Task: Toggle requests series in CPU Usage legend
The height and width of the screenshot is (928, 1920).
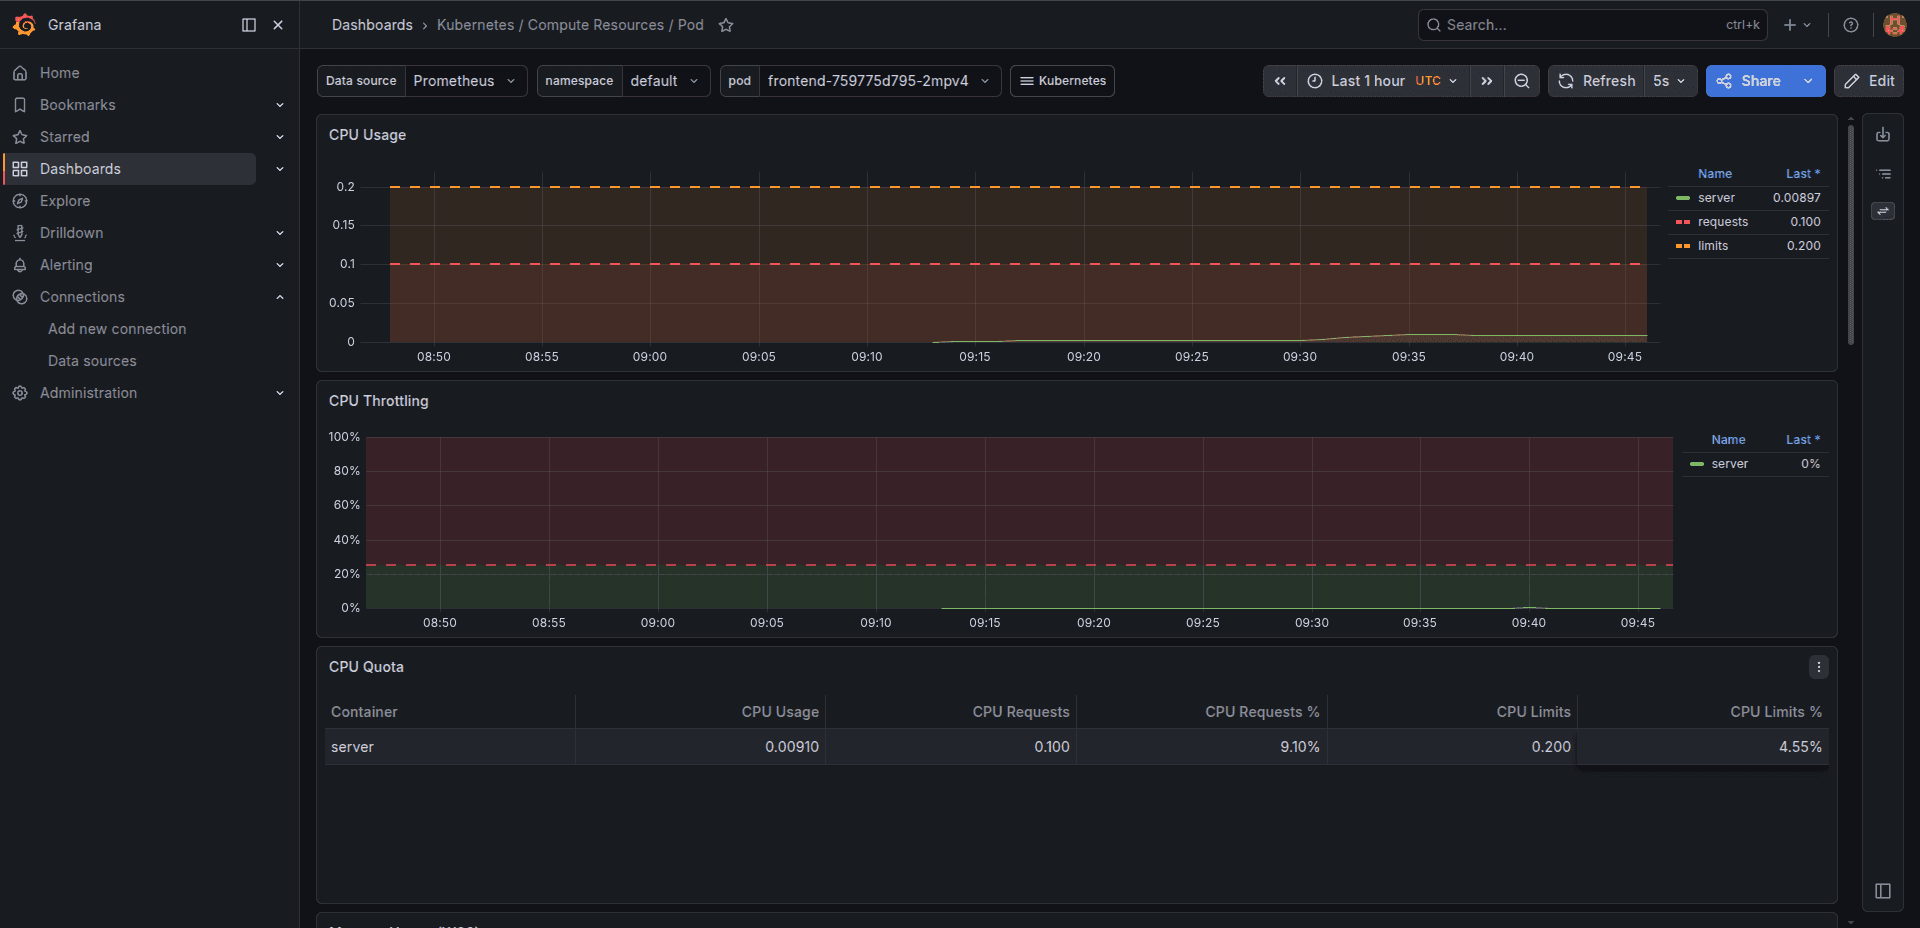Action: point(1723,222)
